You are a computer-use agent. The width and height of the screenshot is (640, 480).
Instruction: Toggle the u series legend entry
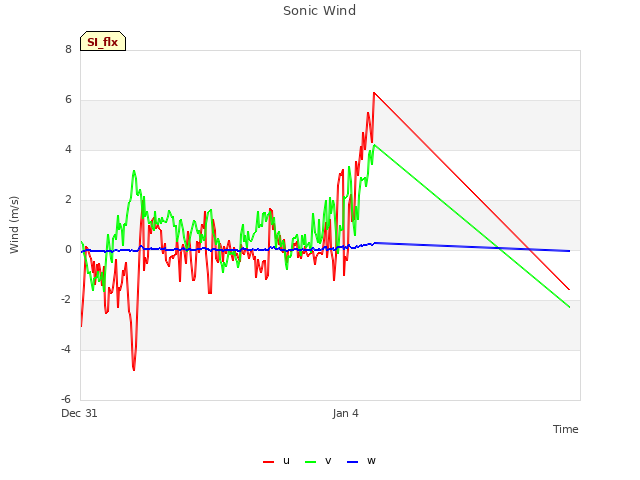(x=276, y=461)
